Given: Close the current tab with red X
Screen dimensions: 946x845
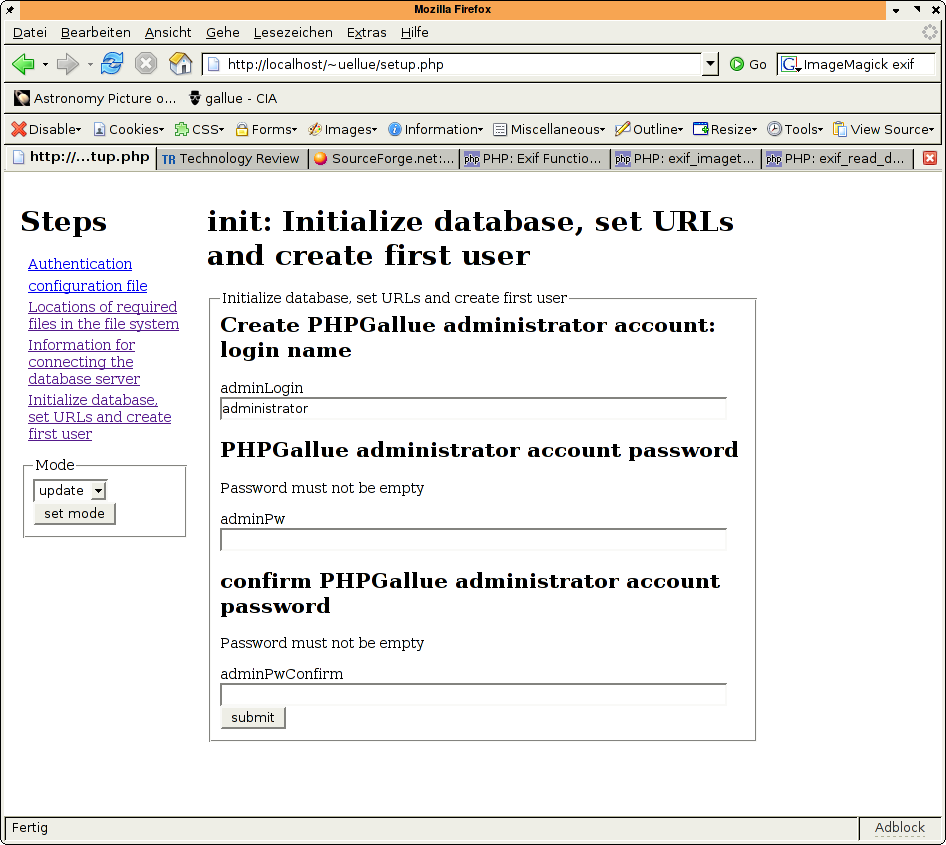Looking at the screenshot, I should (x=930, y=158).
